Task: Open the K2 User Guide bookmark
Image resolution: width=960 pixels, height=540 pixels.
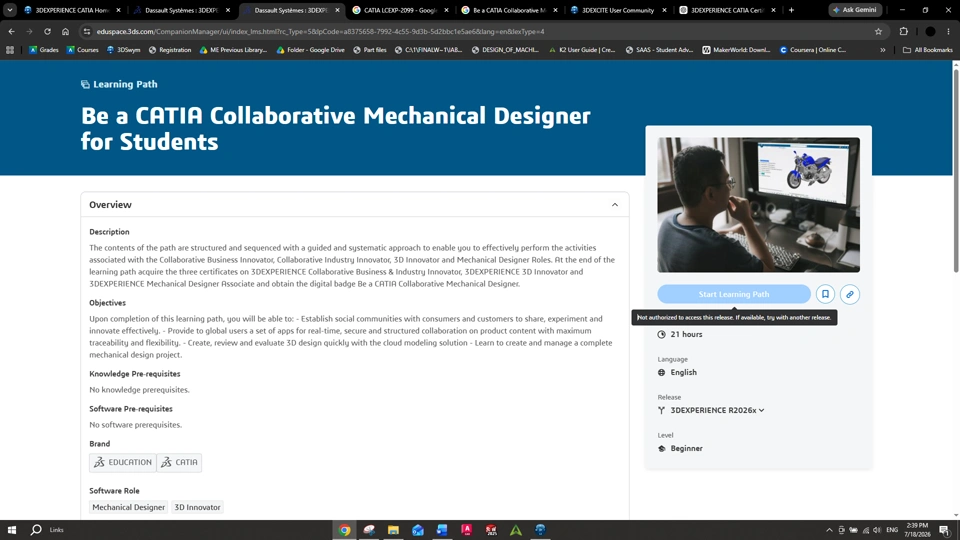Action: coord(582,50)
